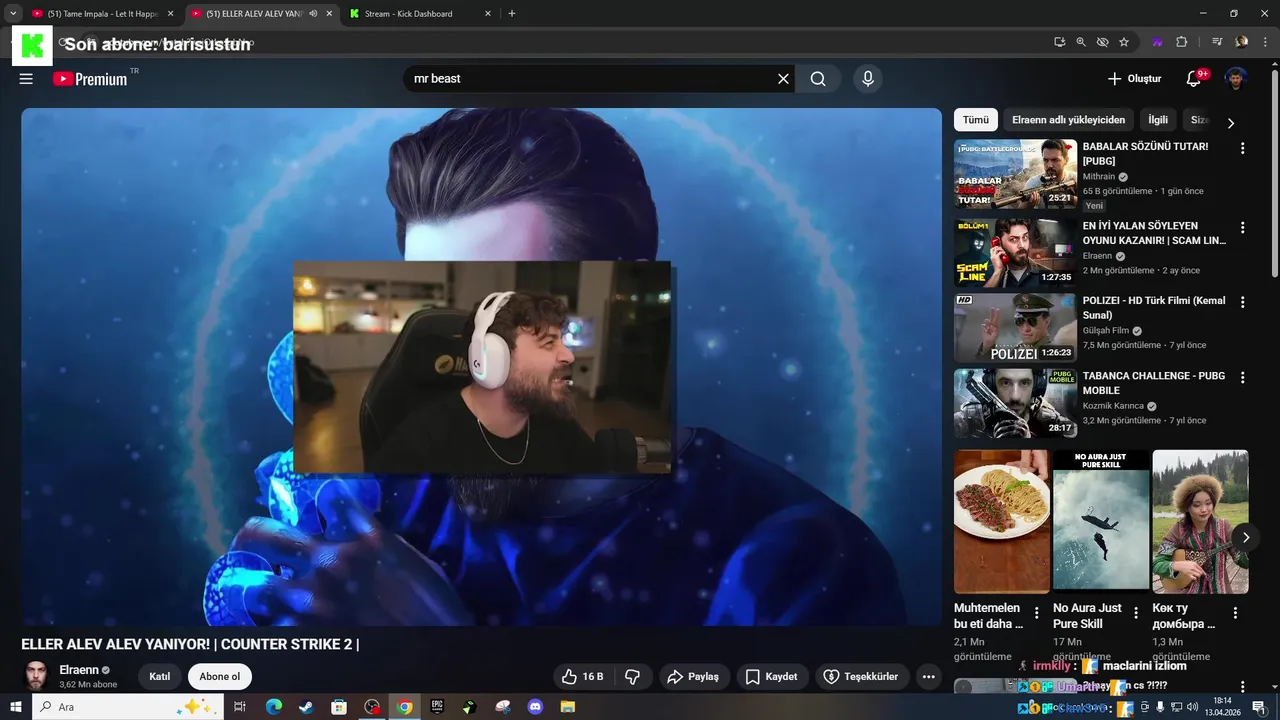Toggle the tracking-protection eye icon
The height and width of the screenshot is (720, 1280).
click(1102, 42)
